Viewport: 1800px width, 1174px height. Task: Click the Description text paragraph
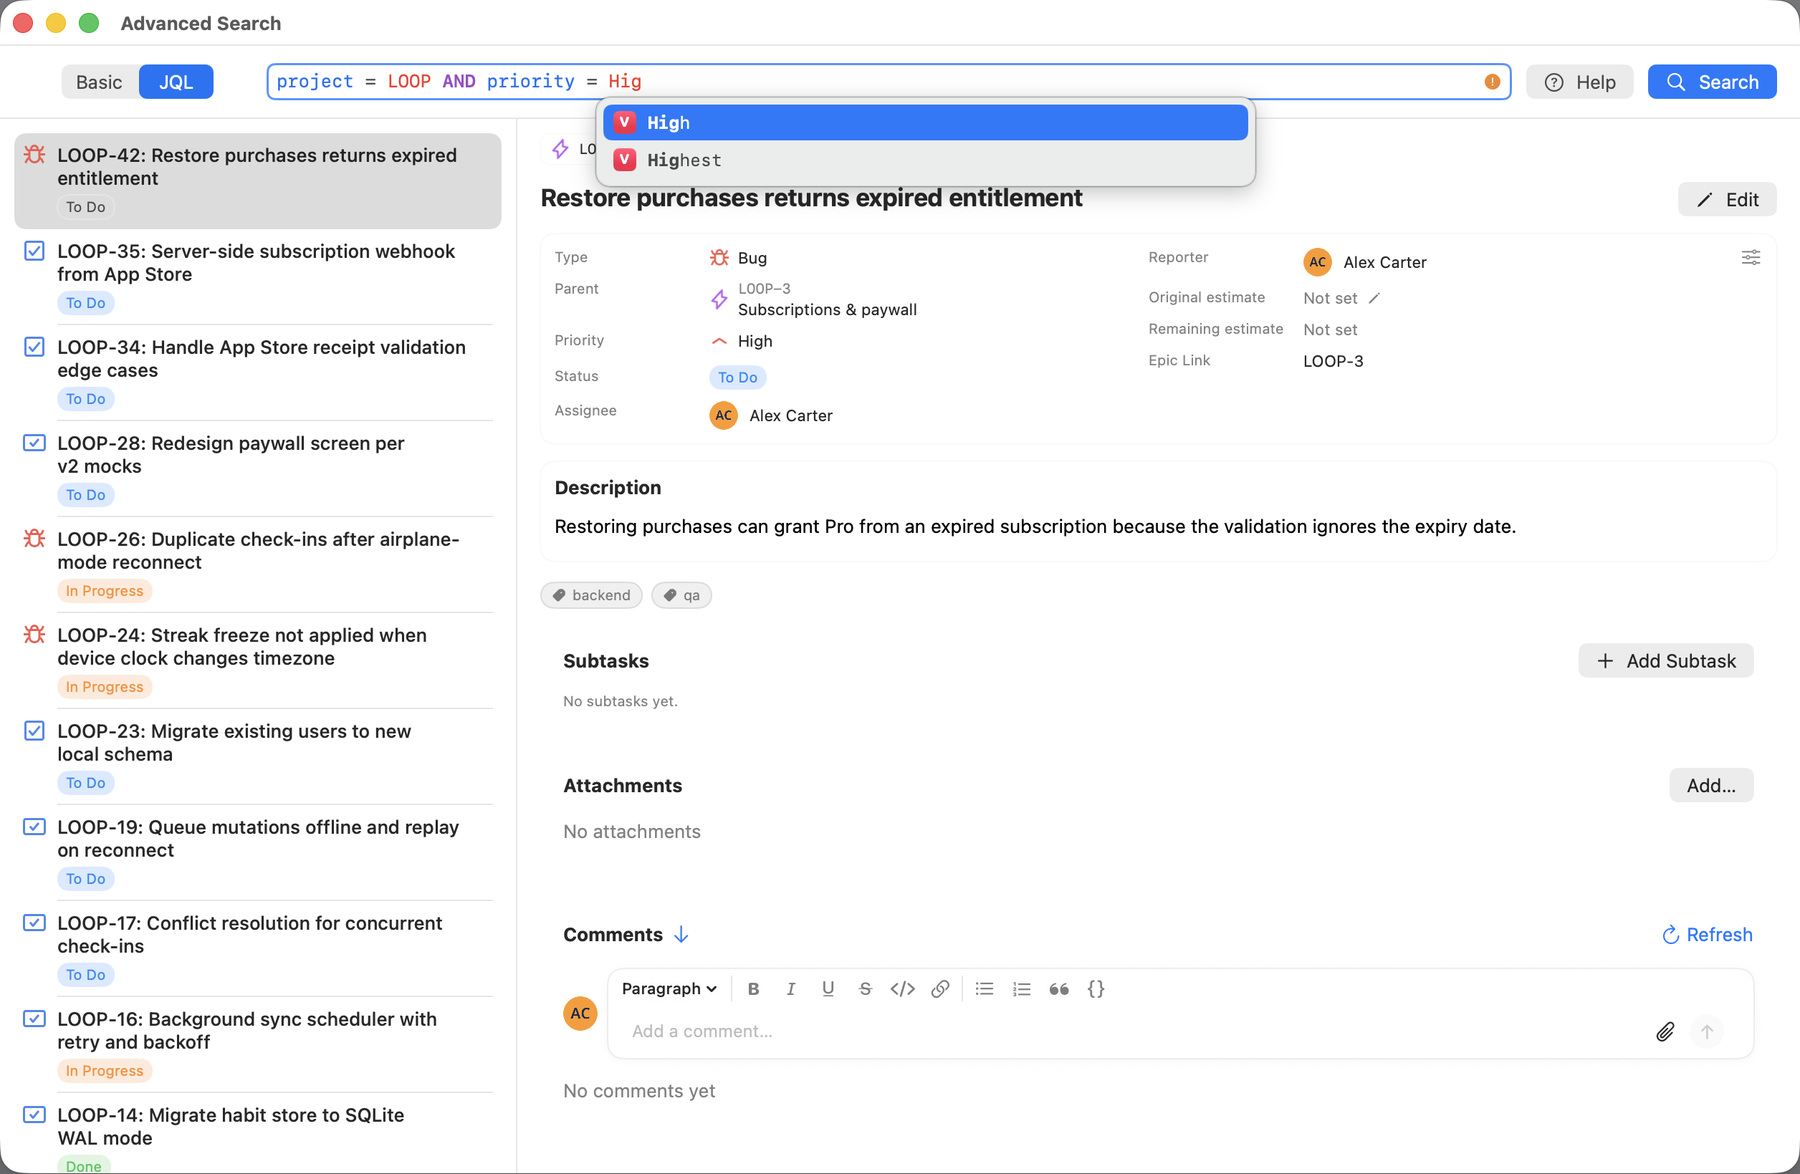pos(1035,527)
